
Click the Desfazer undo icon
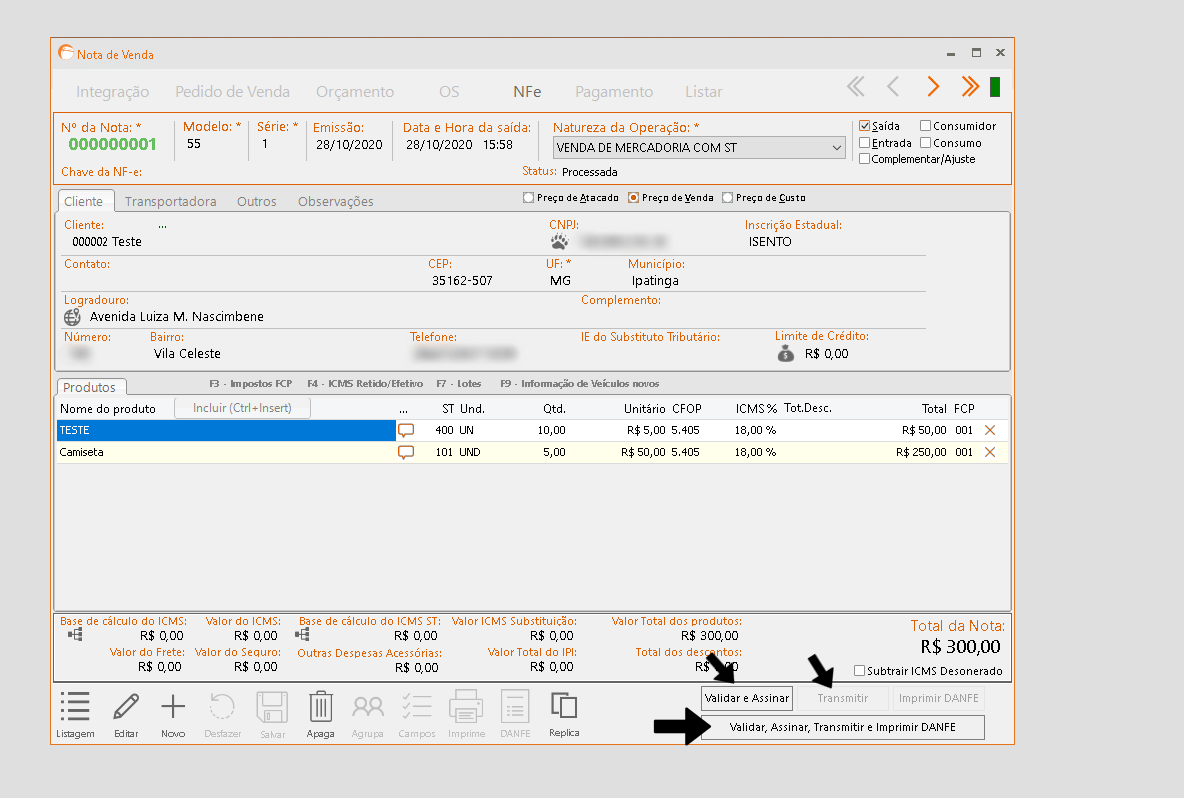[222, 707]
